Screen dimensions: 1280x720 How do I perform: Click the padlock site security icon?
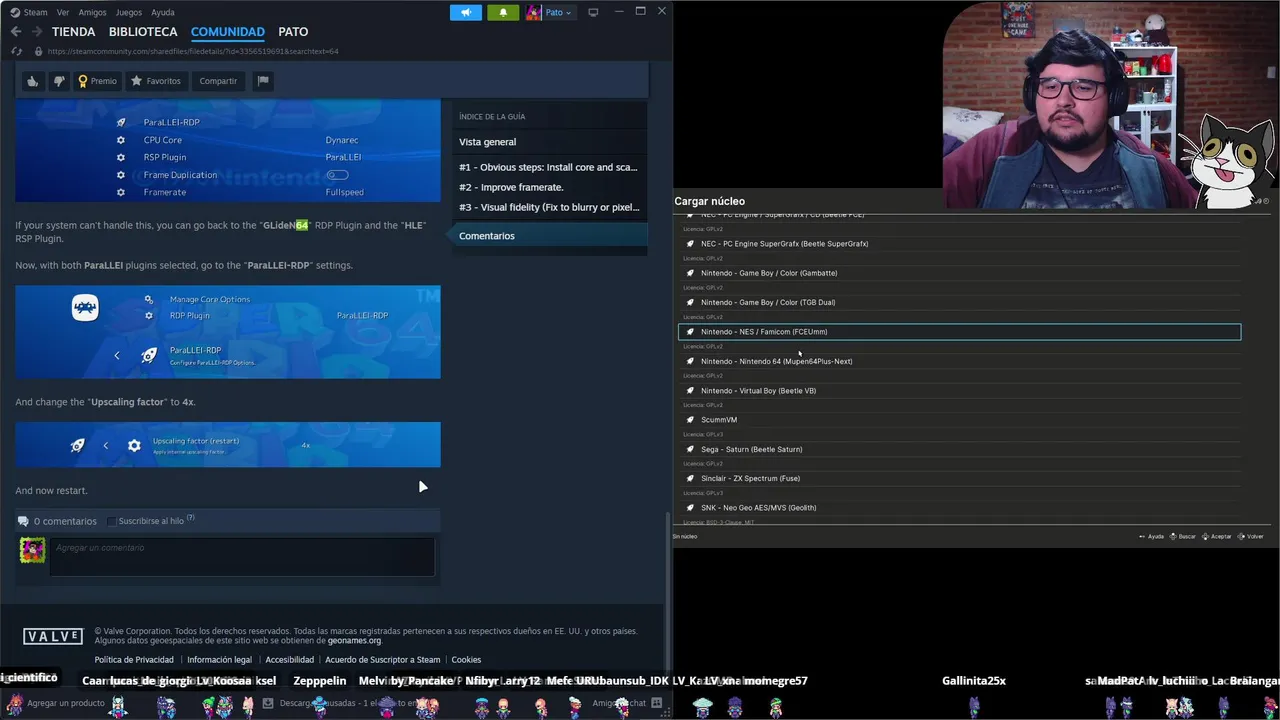(39, 51)
